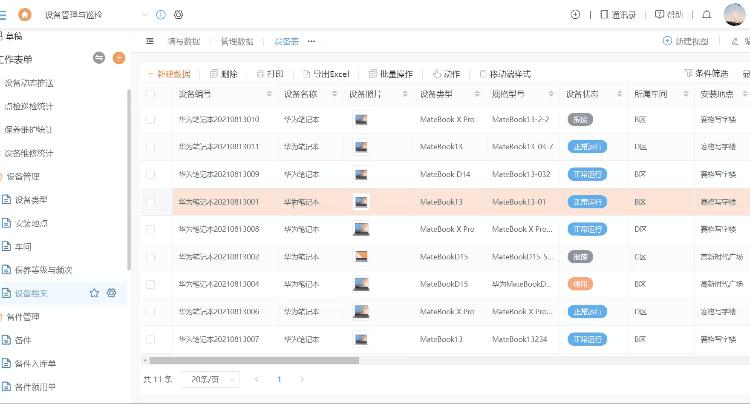Check the highlighted row 华为笔记本20210813001
Image resolution: width=750 pixels, height=404 pixels.
[151, 202]
